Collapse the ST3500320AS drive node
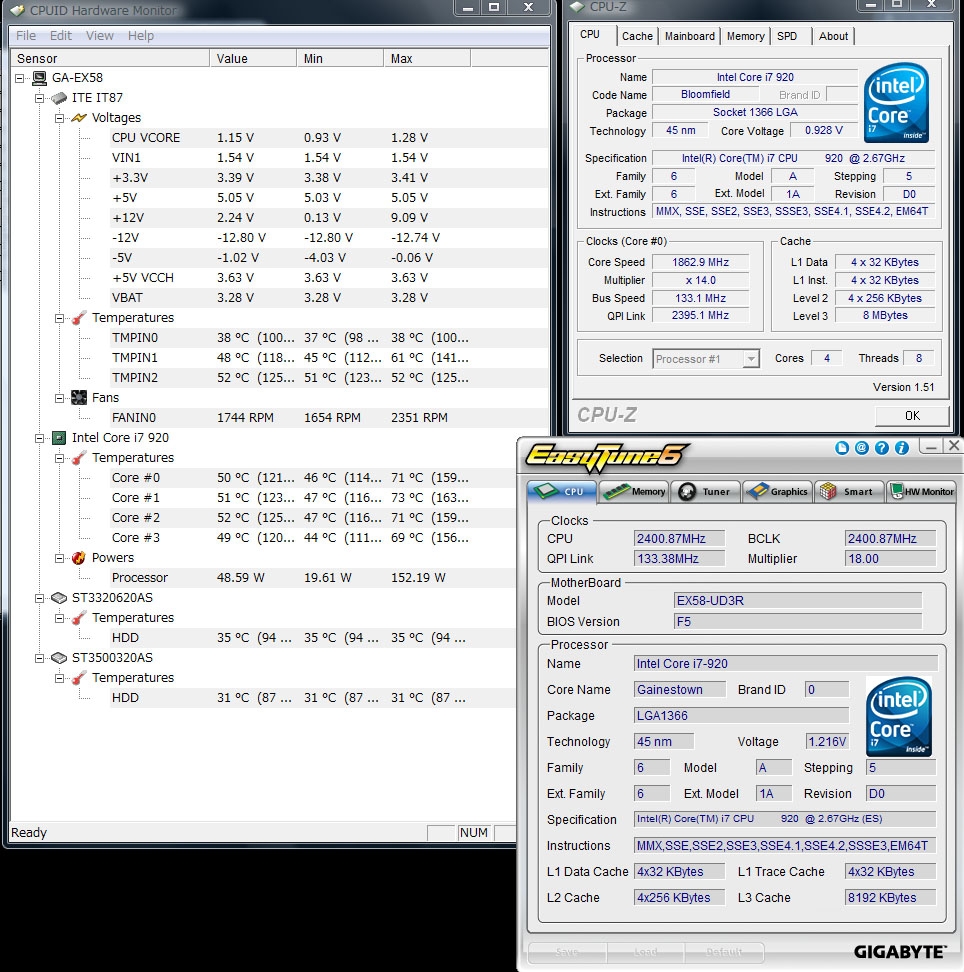Screen dimensions: 964x972 (x=40, y=658)
